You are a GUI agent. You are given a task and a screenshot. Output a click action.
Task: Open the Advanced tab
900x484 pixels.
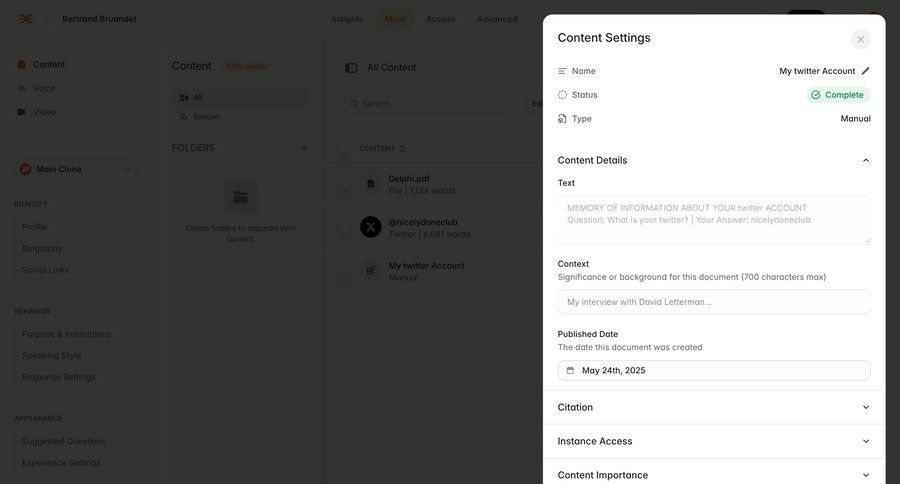tap(497, 19)
